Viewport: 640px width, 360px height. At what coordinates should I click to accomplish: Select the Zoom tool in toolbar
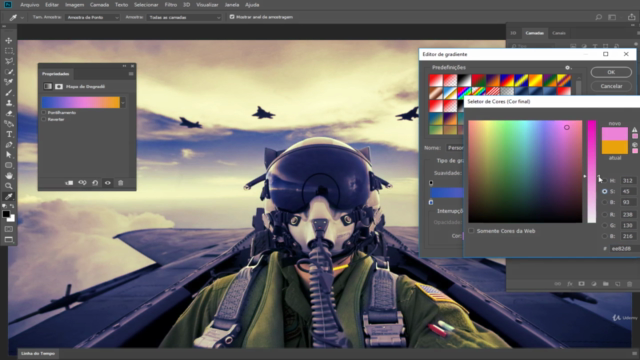point(9,186)
